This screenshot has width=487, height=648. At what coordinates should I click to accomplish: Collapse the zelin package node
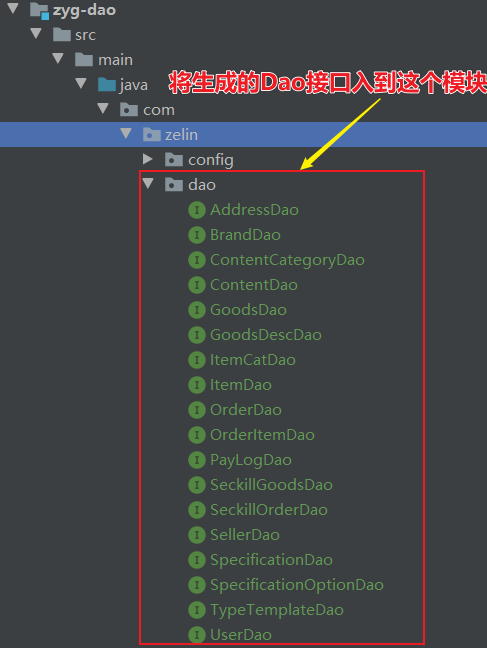pos(126,133)
